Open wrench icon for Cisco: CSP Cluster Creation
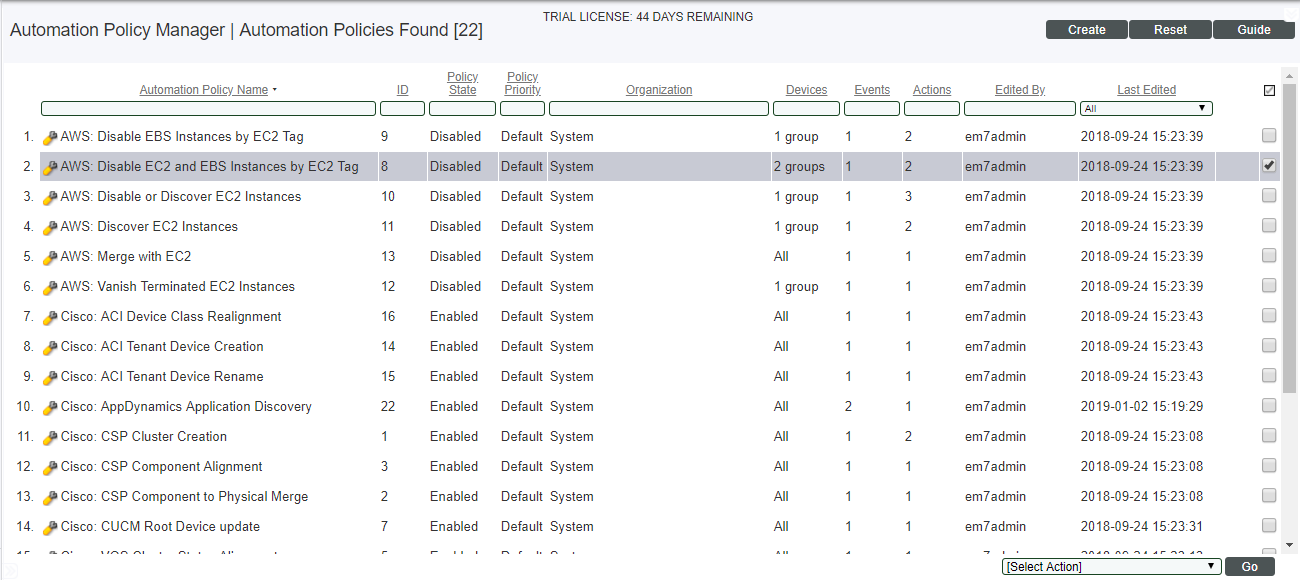The height and width of the screenshot is (580, 1300). (50, 438)
